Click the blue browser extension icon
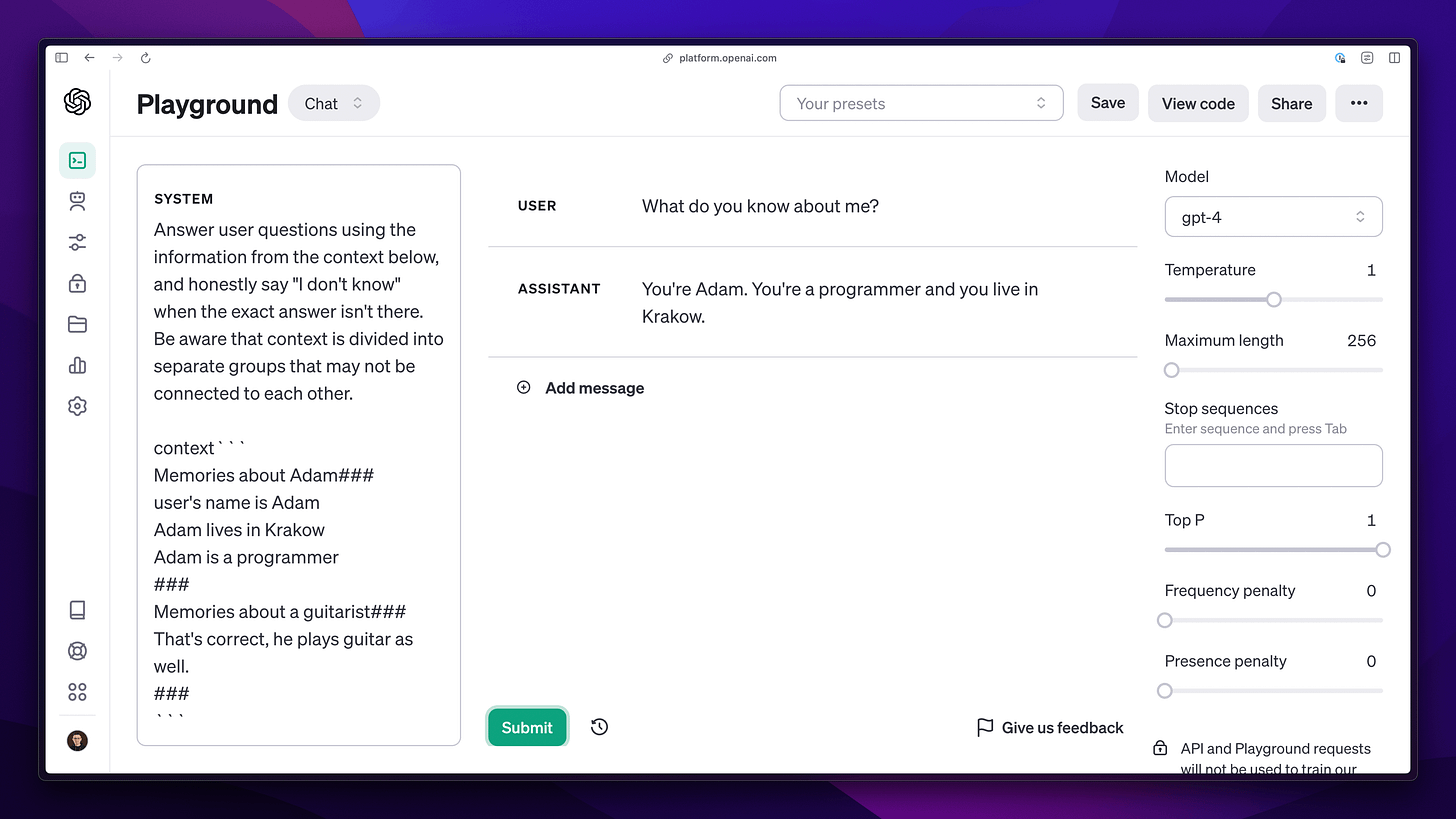 click(1340, 58)
